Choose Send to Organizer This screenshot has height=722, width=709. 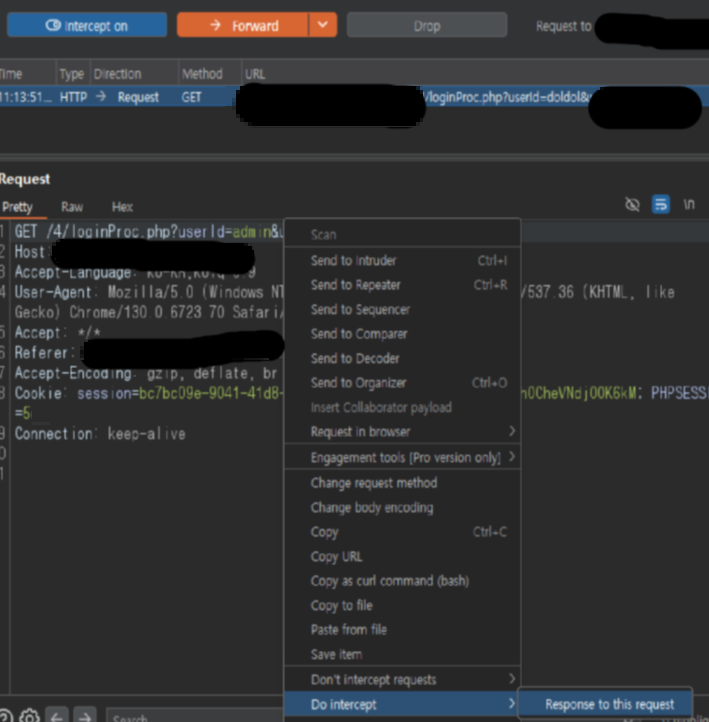[402, 383]
